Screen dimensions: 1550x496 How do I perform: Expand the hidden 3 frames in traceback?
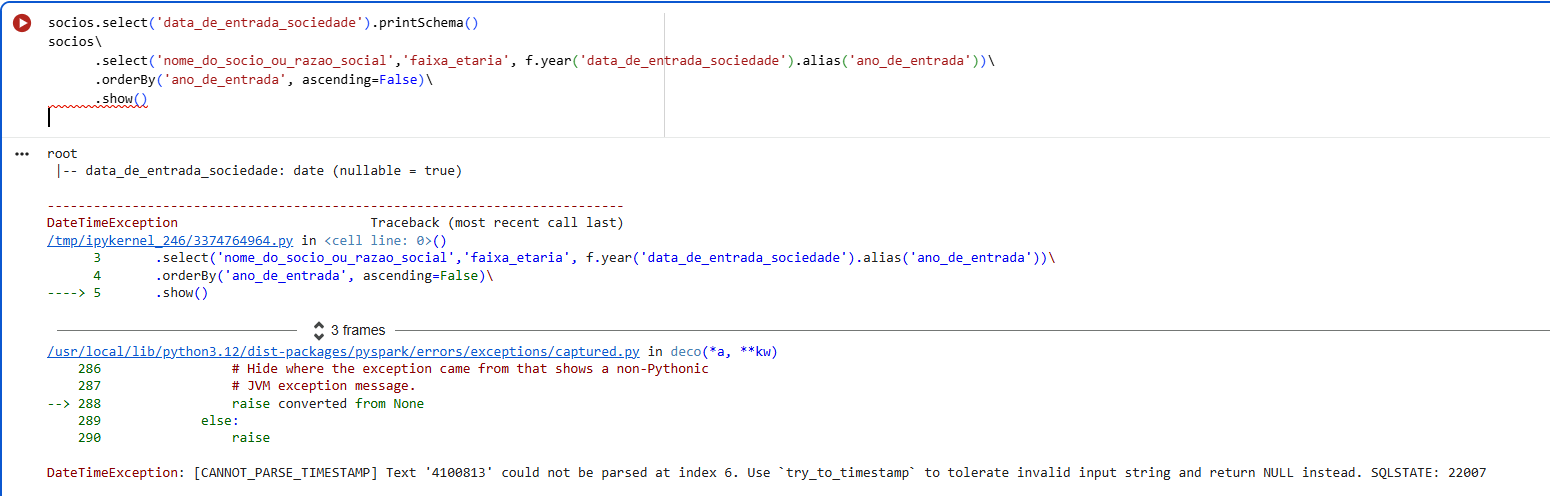[348, 330]
